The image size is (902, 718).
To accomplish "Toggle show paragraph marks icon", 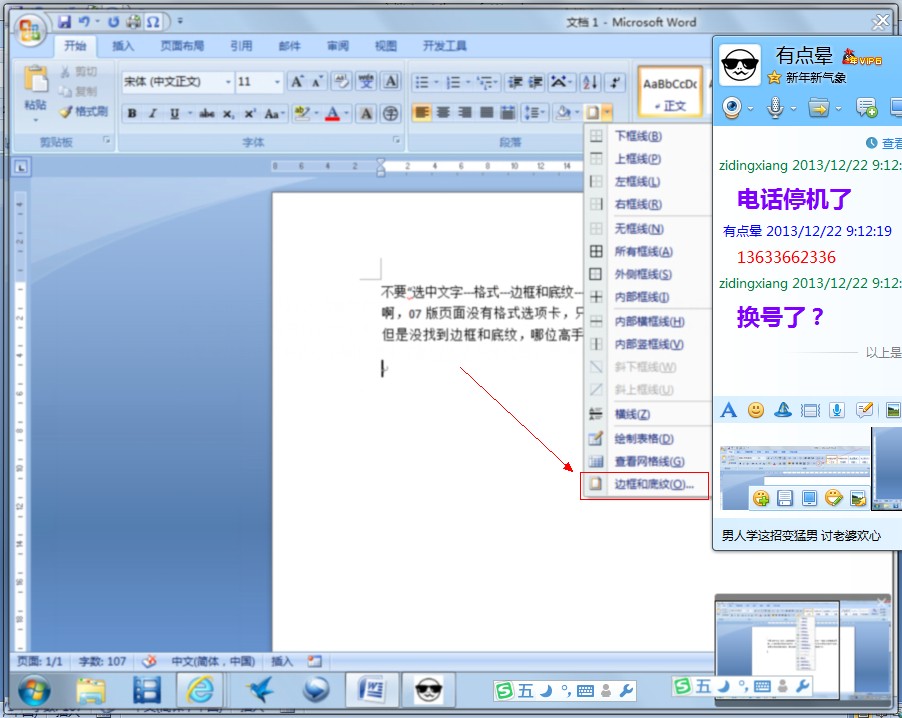I will [615, 82].
